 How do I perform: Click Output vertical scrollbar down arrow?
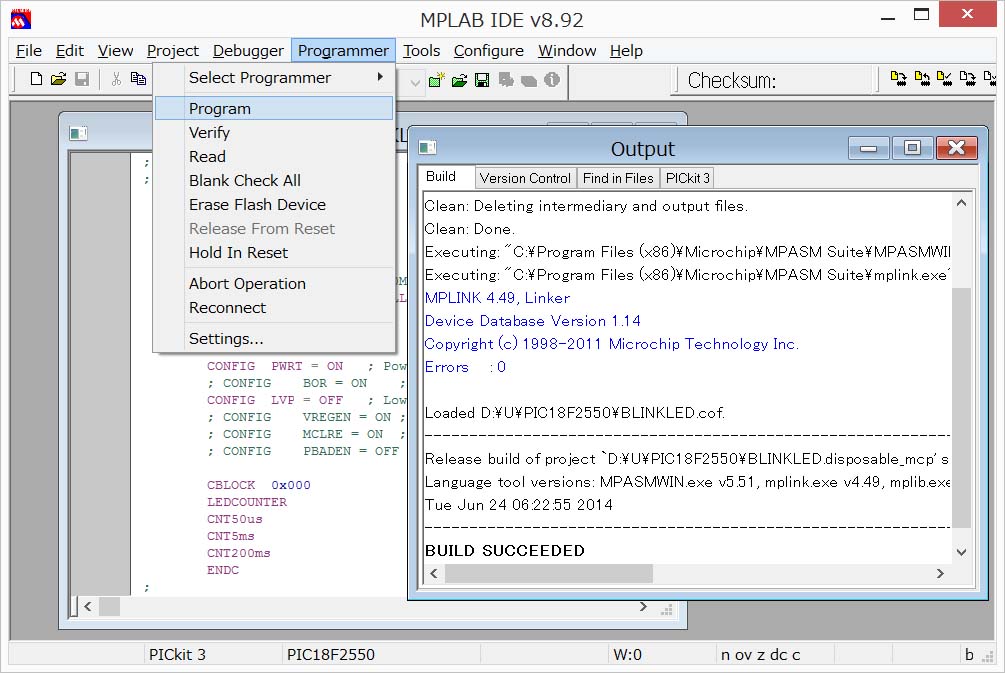click(x=961, y=552)
